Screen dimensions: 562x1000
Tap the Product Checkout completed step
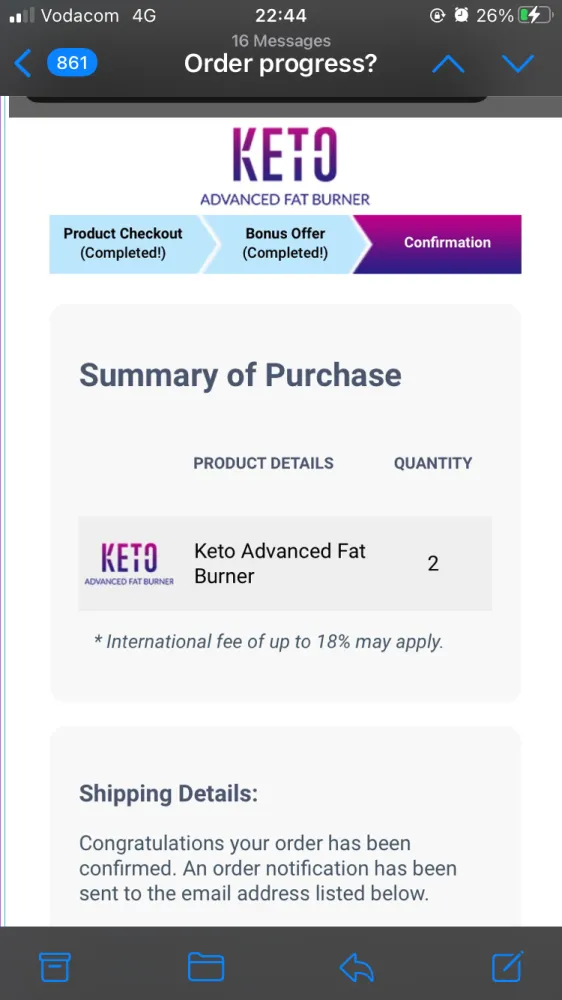coord(126,244)
